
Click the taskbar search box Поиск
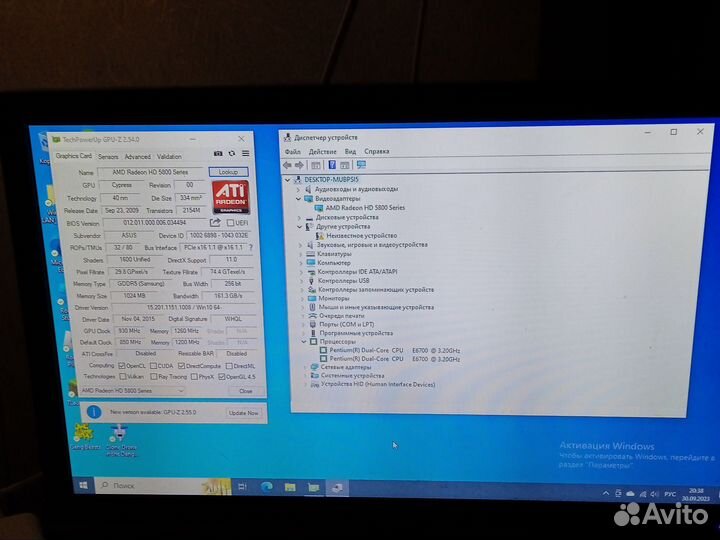[163, 486]
